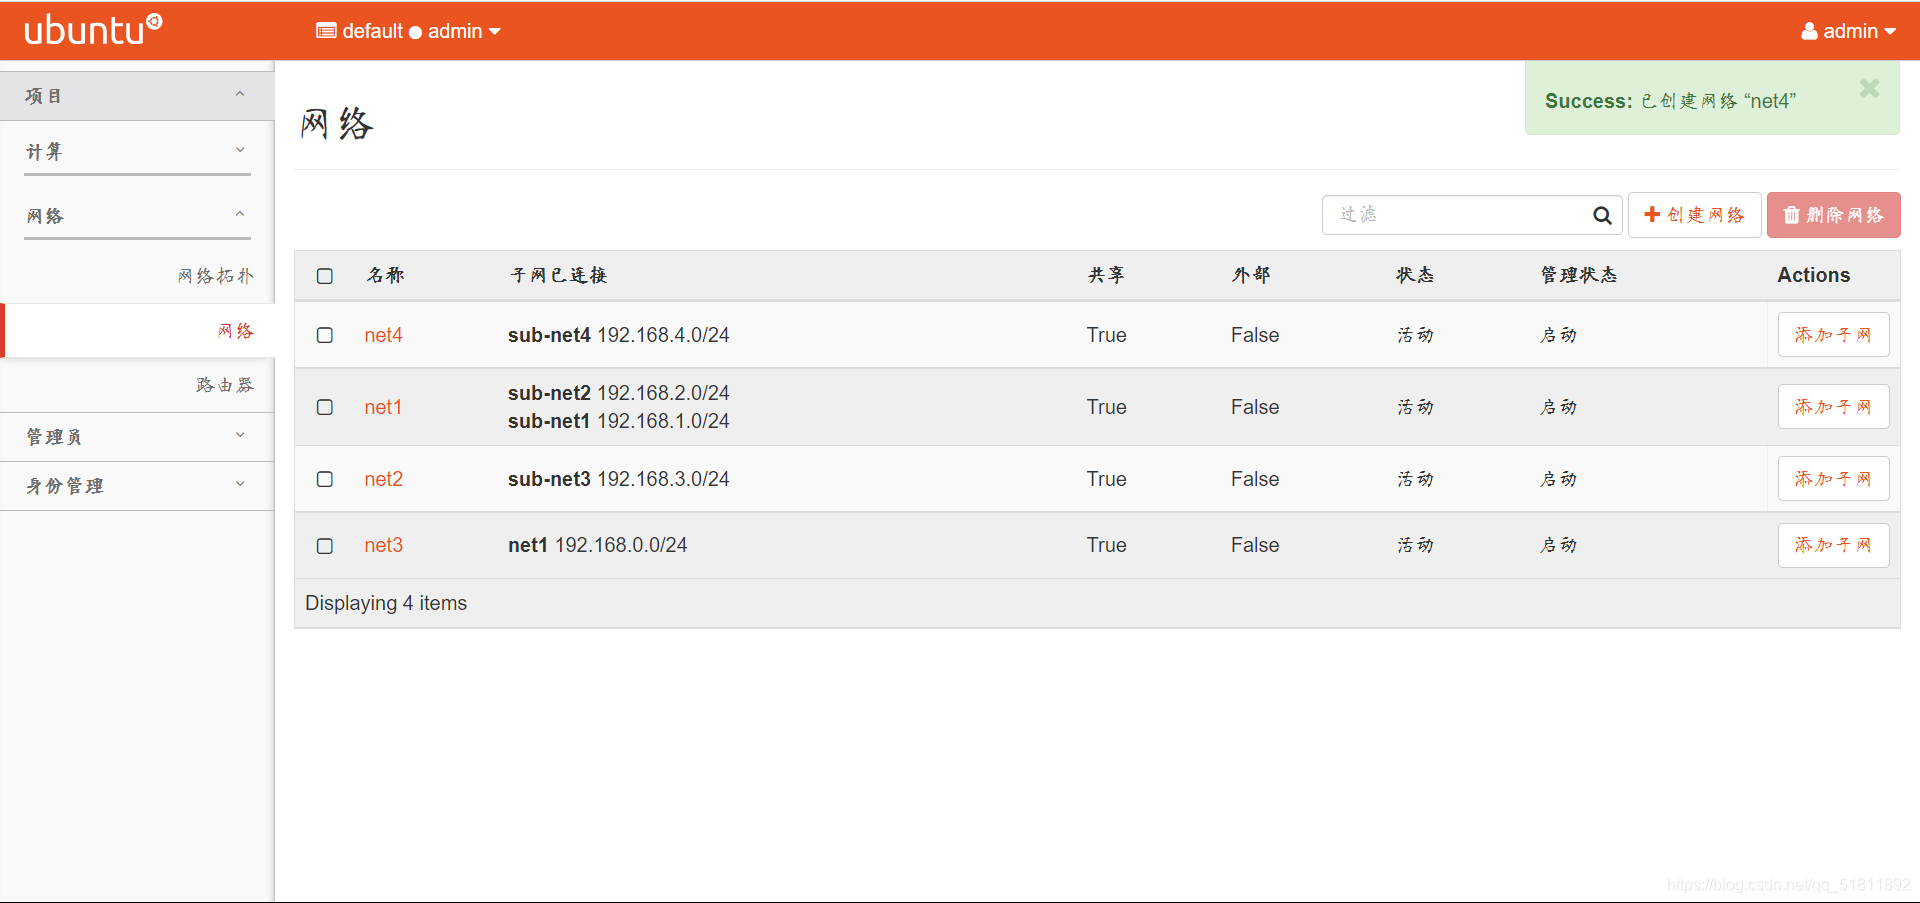Click the 管理状态 column header

tap(1578, 275)
